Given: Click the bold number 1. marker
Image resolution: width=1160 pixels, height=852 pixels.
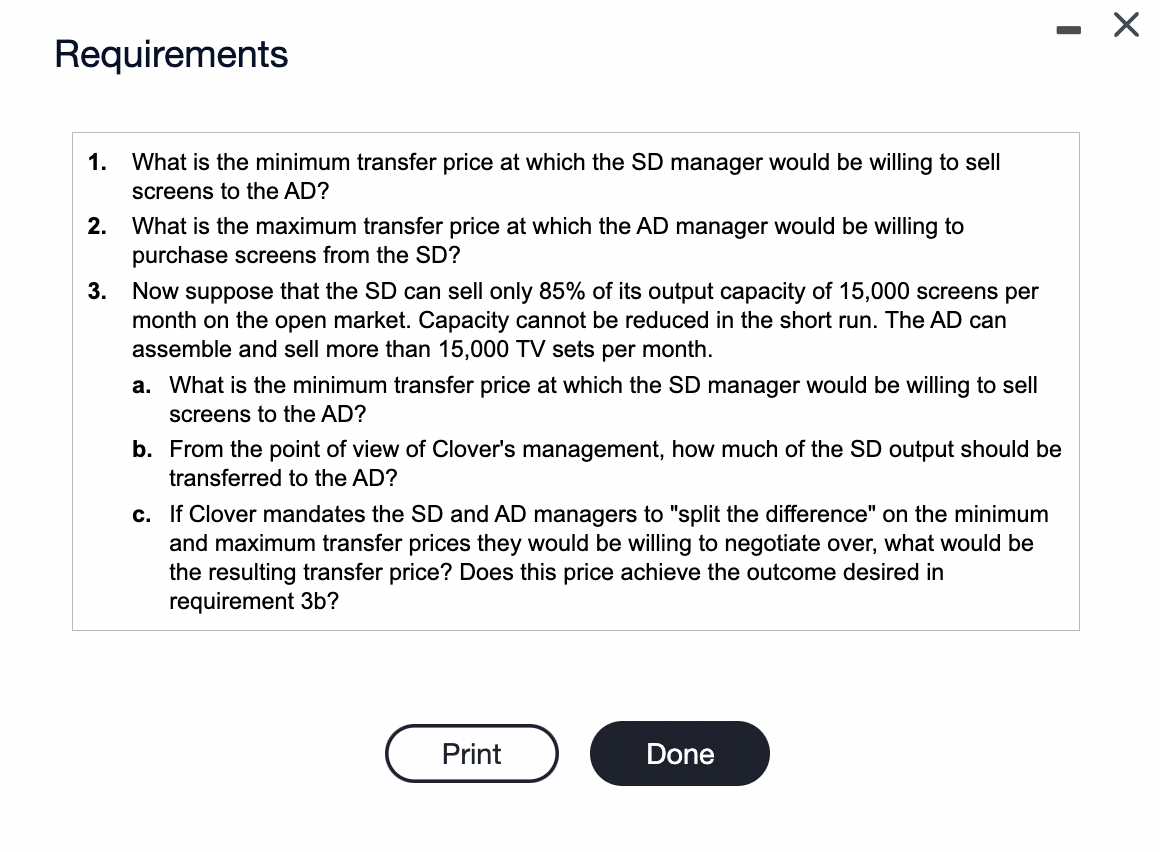Looking at the screenshot, I should coord(97,162).
